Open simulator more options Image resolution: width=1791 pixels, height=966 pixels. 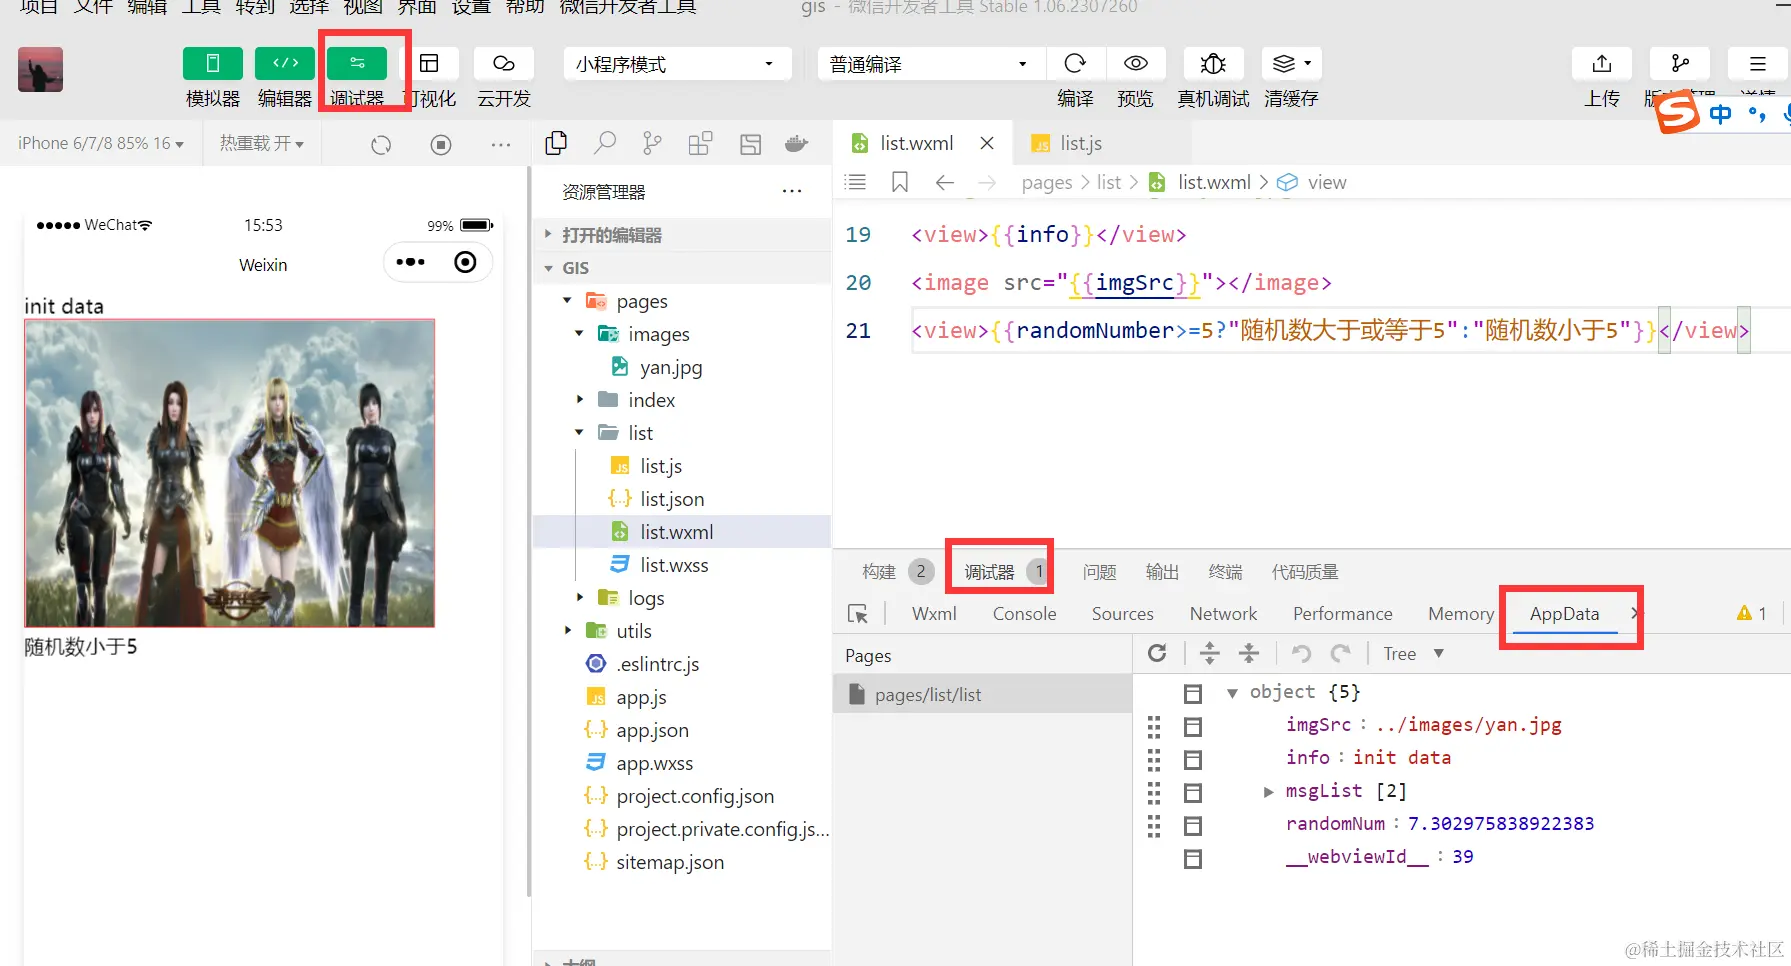point(501,145)
